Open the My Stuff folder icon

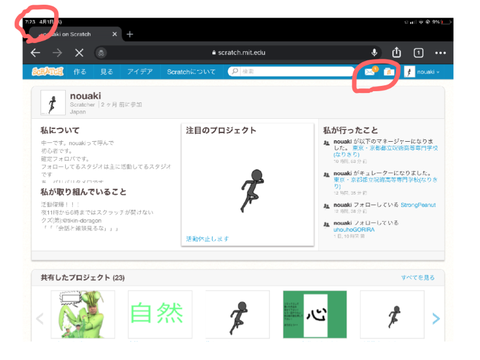(x=389, y=72)
